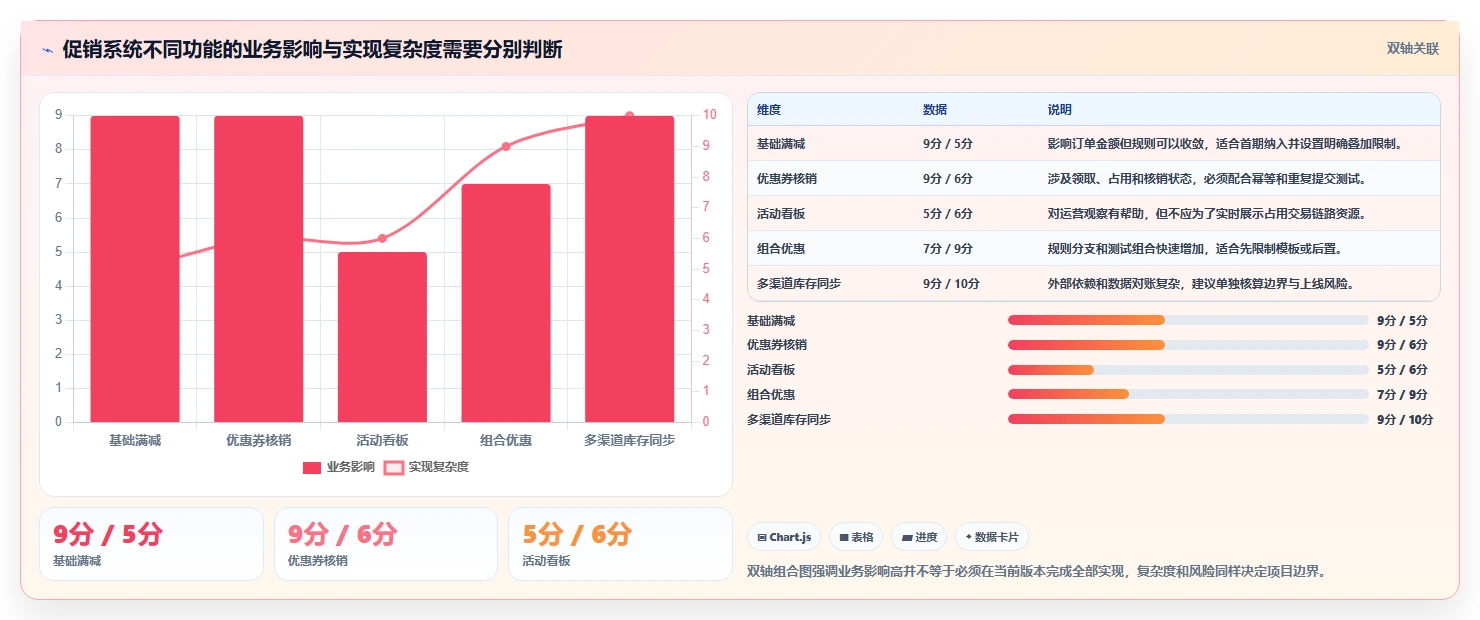Click the 表格 tag chip
This screenshot has width=1480, height=620.
[856, 537]
